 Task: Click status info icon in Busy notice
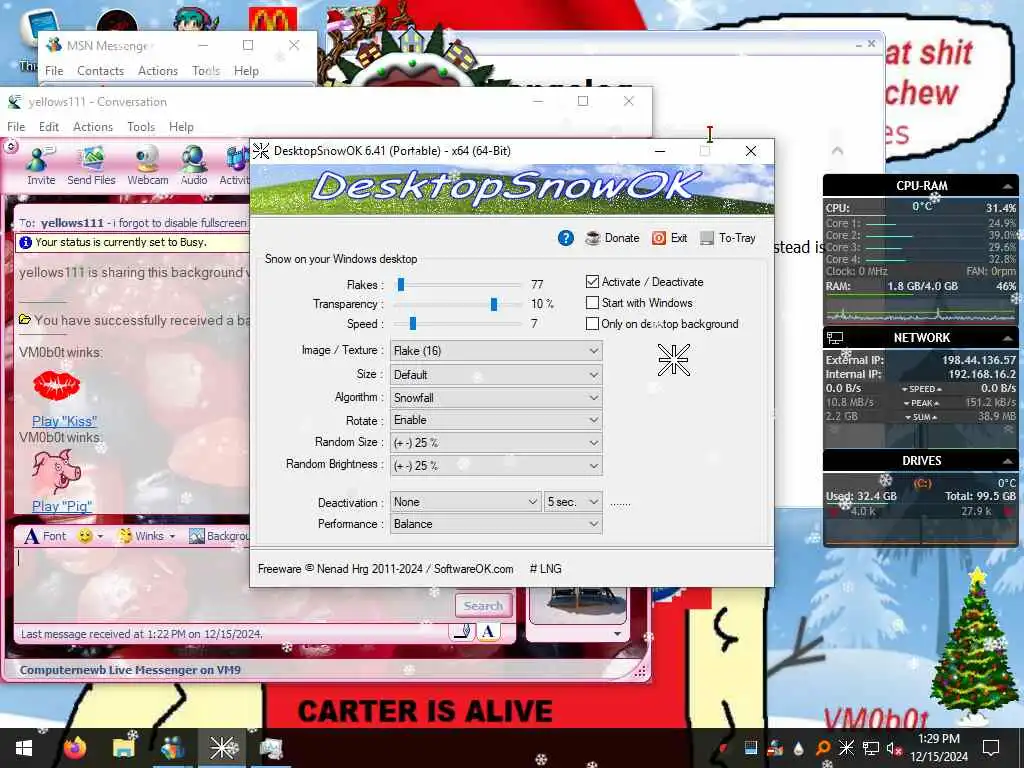pos(25,242)
